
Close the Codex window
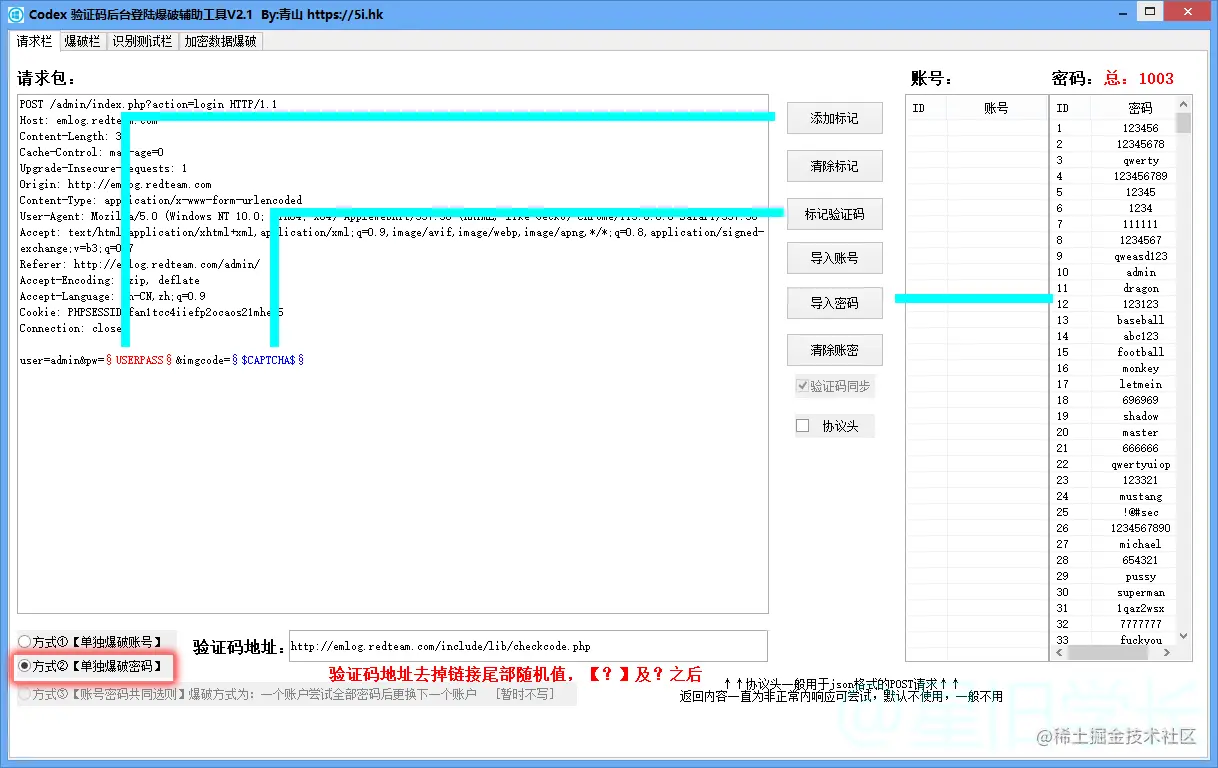(x=1189, y=12)
